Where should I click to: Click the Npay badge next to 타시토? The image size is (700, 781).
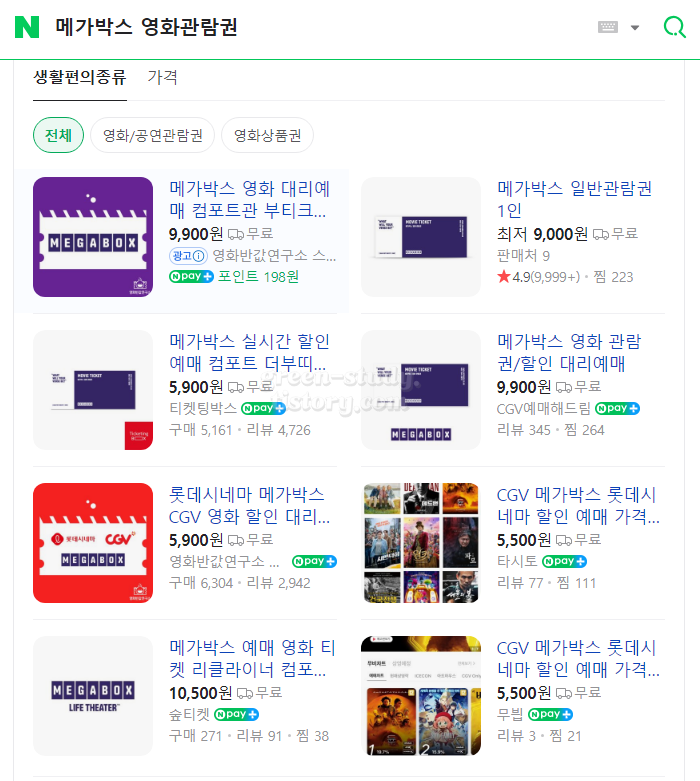coord(564,561)
